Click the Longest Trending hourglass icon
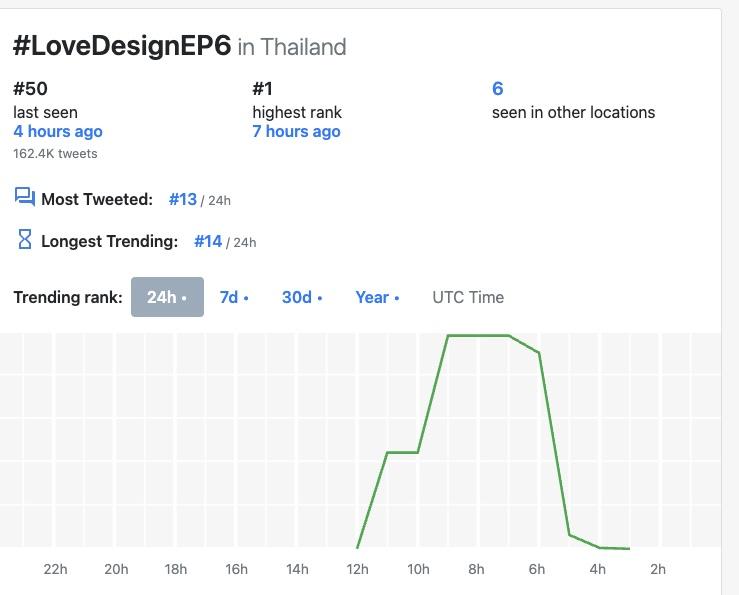 [25, 240]
